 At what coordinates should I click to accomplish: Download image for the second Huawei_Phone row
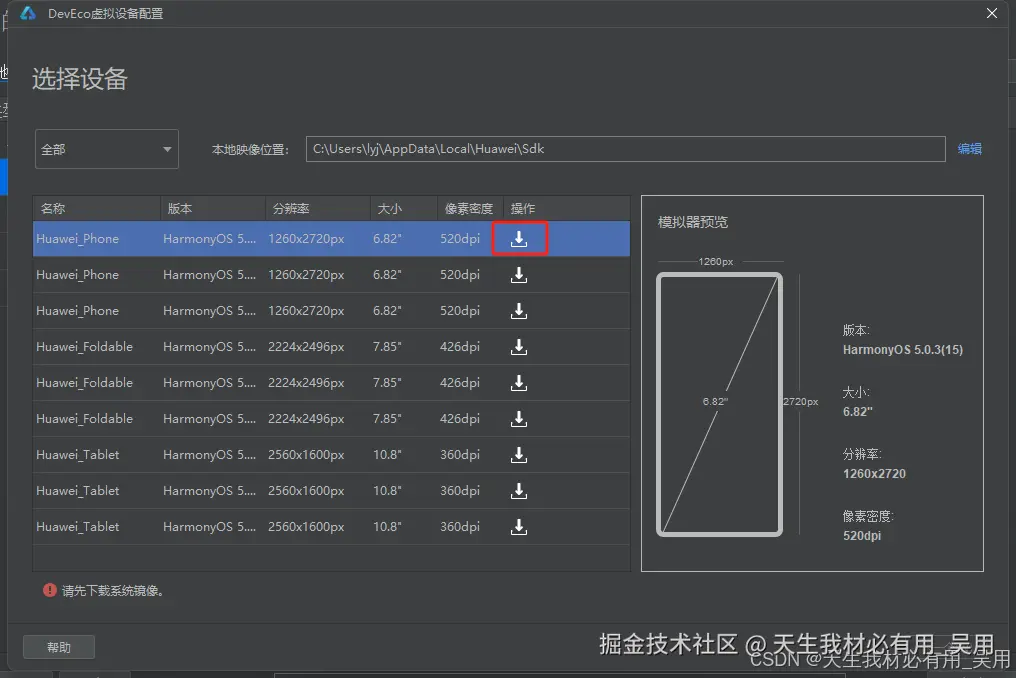pos(519,275)
